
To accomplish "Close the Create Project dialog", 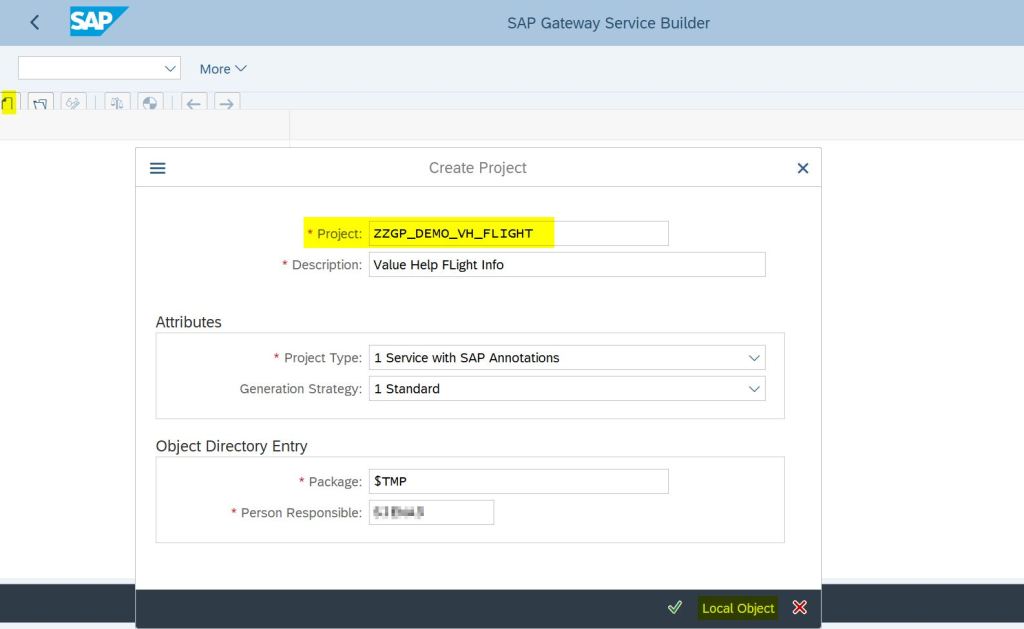I will [x=802, y=168].
